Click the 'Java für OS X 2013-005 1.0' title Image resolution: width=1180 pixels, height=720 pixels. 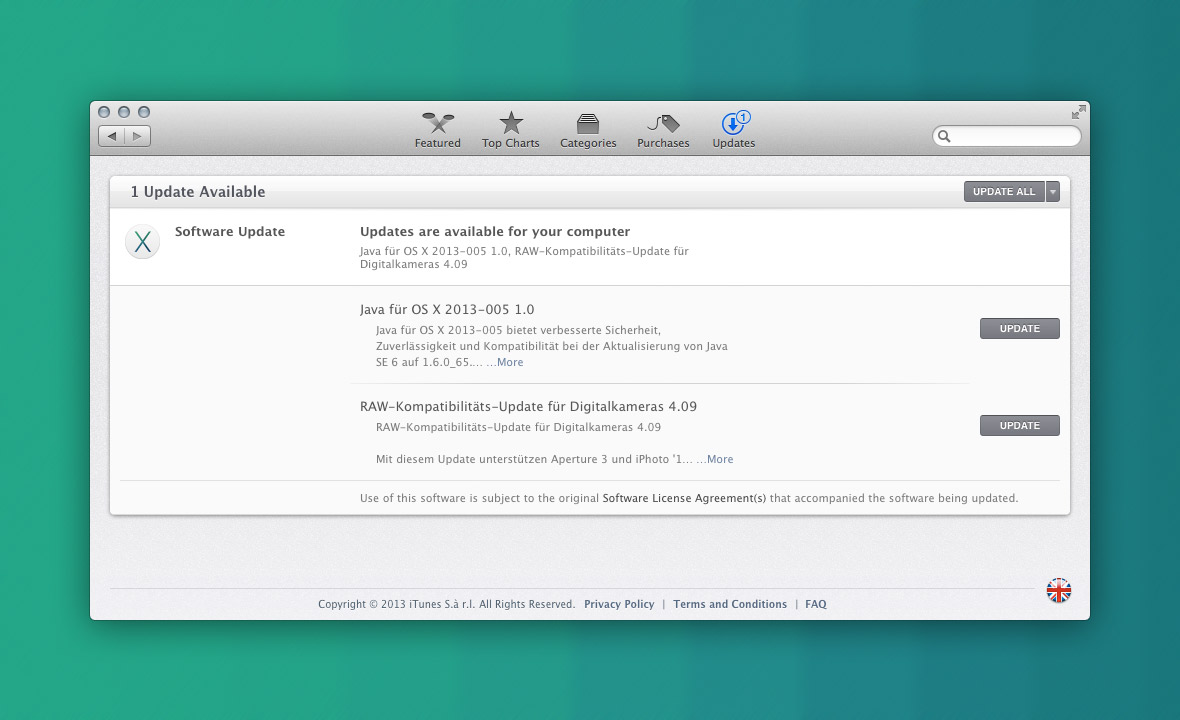pos(447,310)
